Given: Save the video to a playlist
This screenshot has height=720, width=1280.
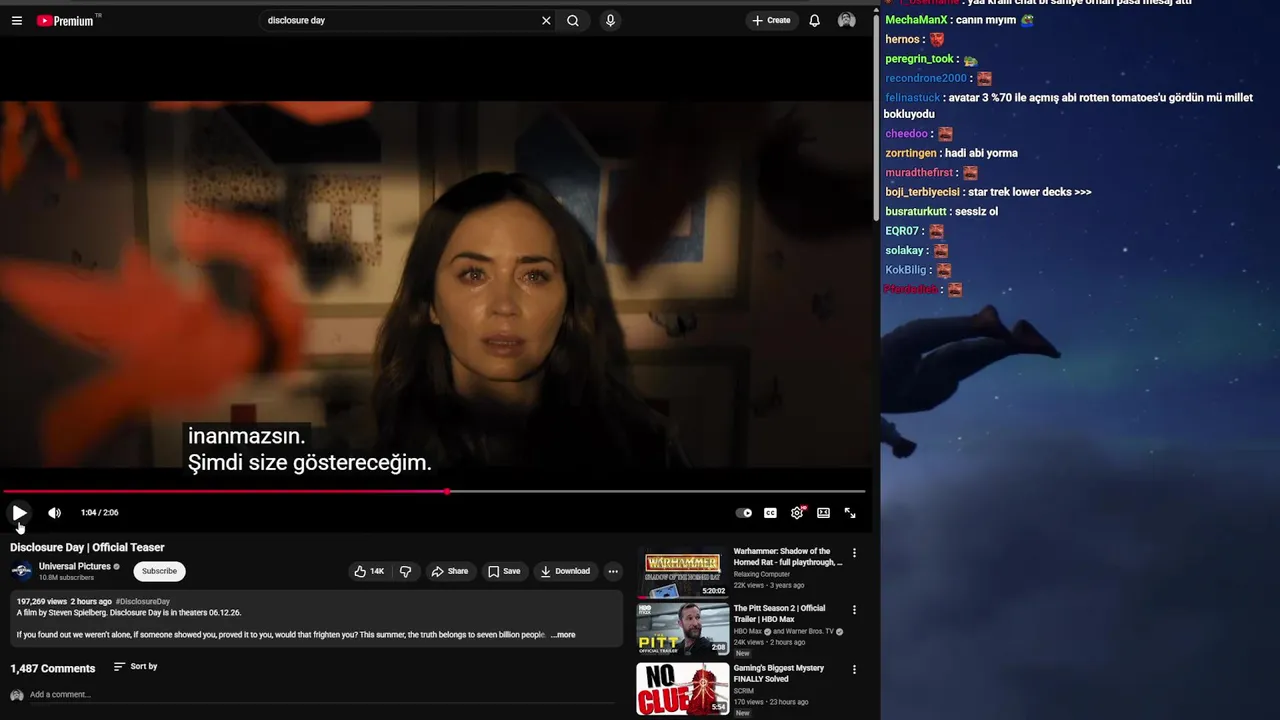Looking at the screenshot, I should click(x=504, y=571).
